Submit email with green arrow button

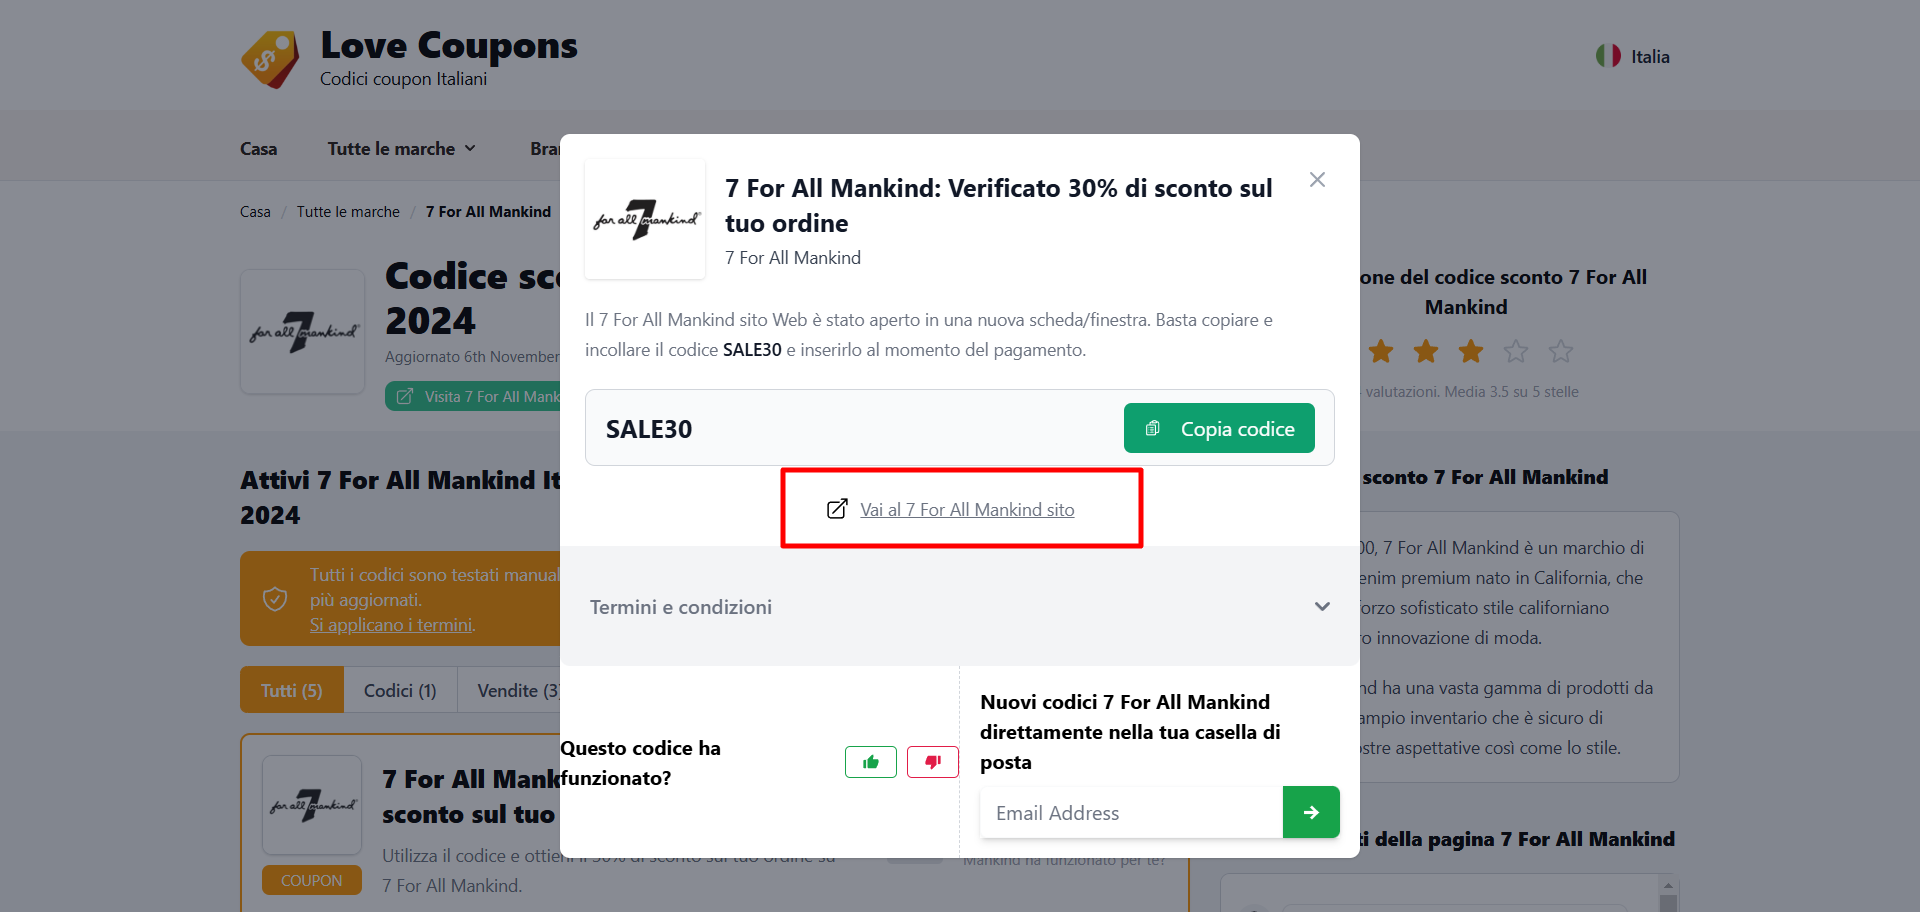tap(1311, 812)
